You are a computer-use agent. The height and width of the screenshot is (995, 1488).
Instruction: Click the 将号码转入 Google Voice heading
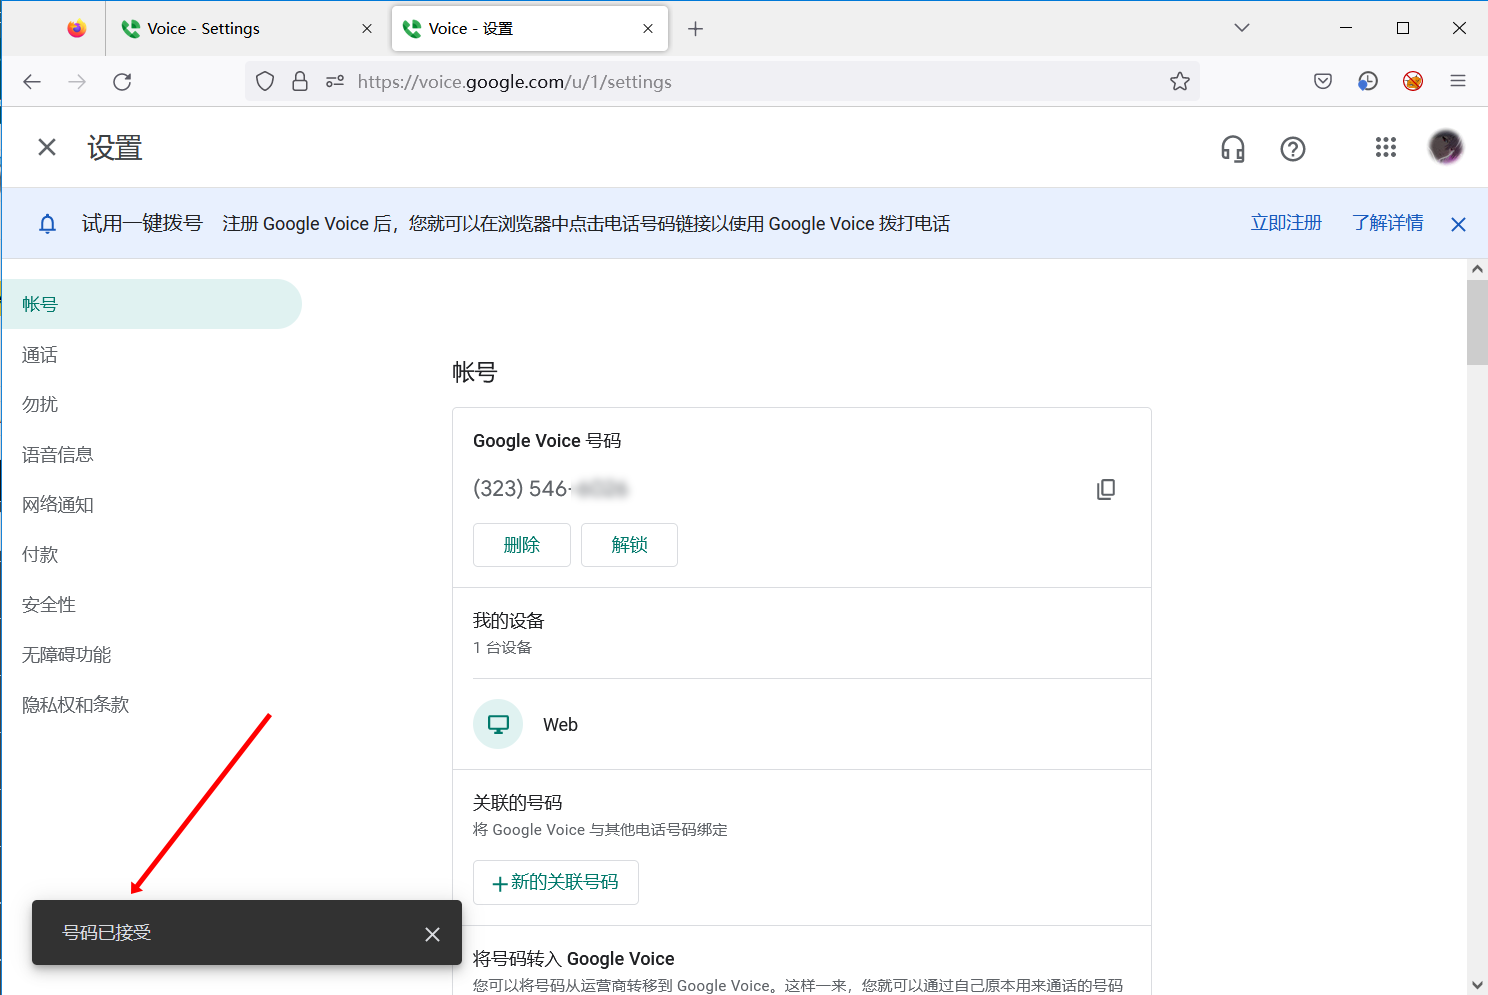pyautogui.click(x=574, y=959)
